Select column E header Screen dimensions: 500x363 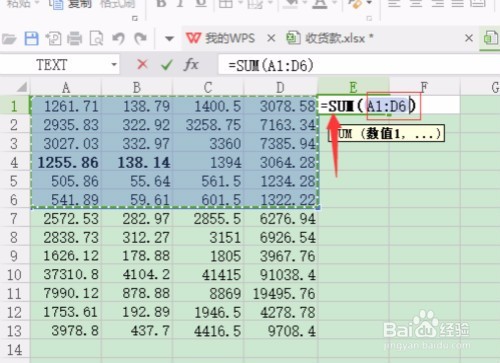click(353, 87)
